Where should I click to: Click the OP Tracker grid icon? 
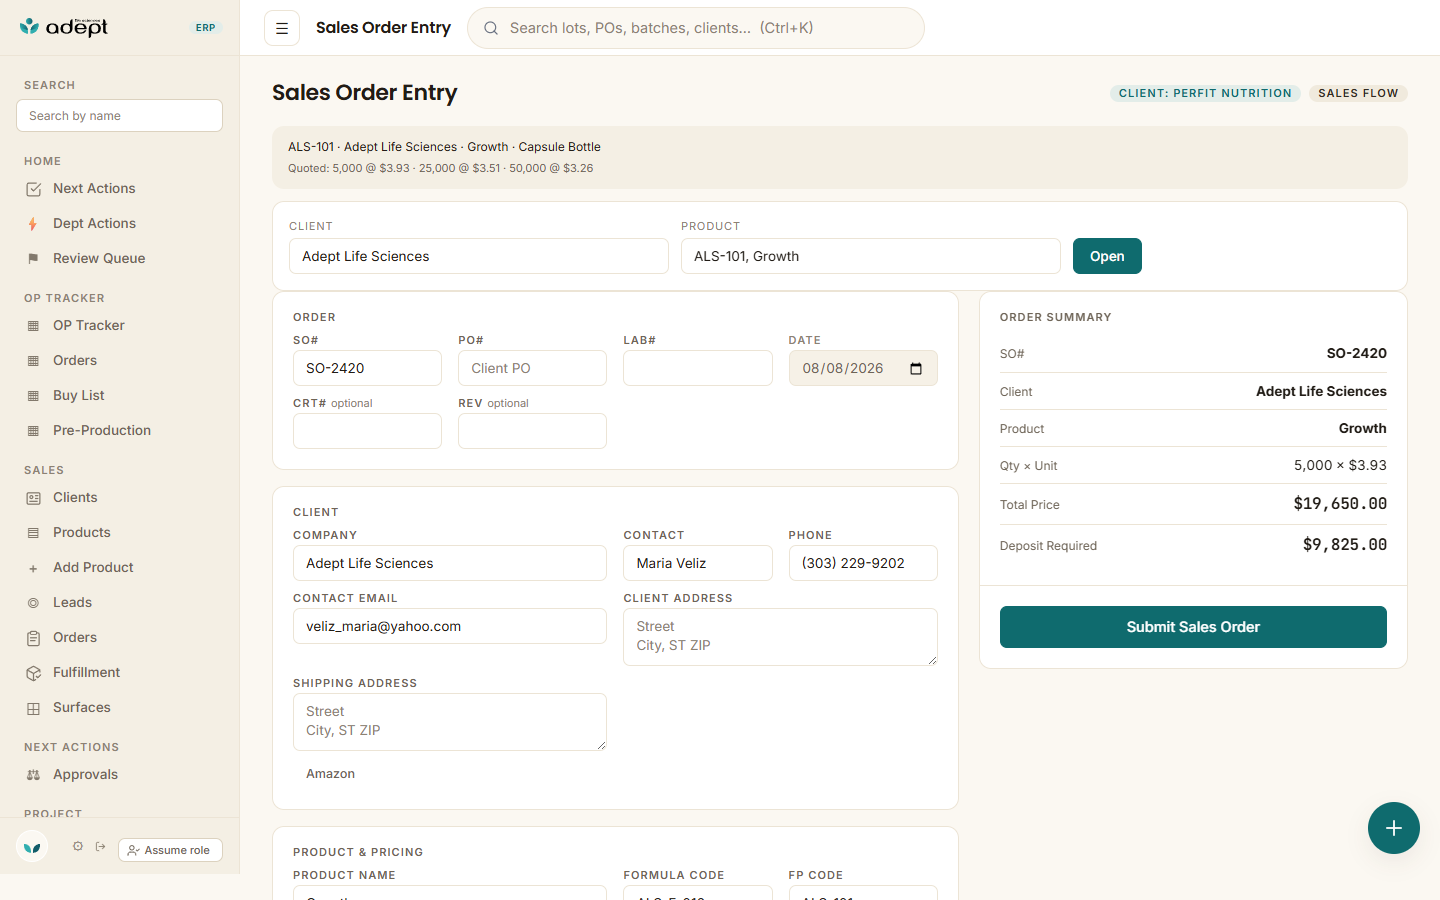tap(33, 326)
